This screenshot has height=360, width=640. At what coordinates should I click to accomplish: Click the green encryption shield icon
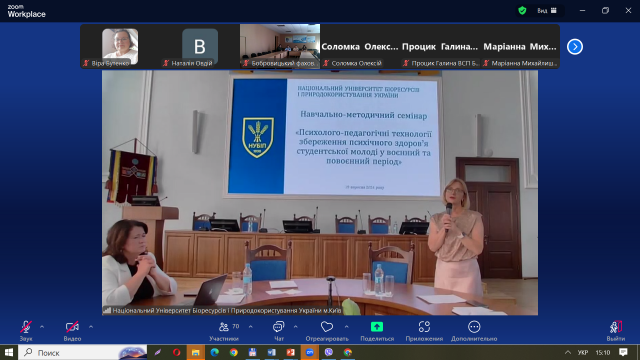pyautogui.click(x=522, y=11)
